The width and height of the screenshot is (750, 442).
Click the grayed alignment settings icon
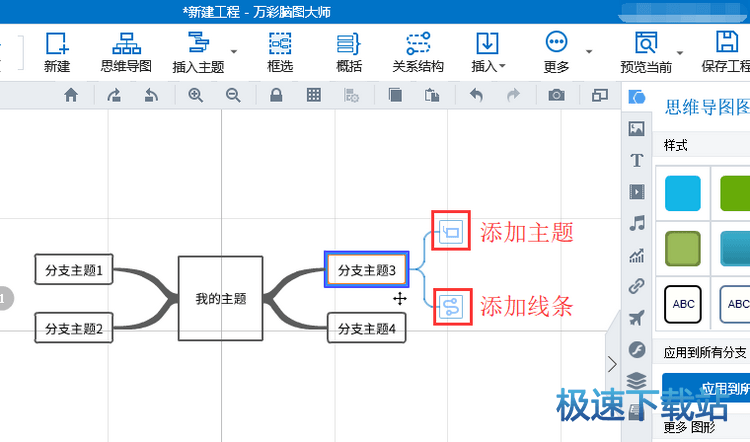351,95
